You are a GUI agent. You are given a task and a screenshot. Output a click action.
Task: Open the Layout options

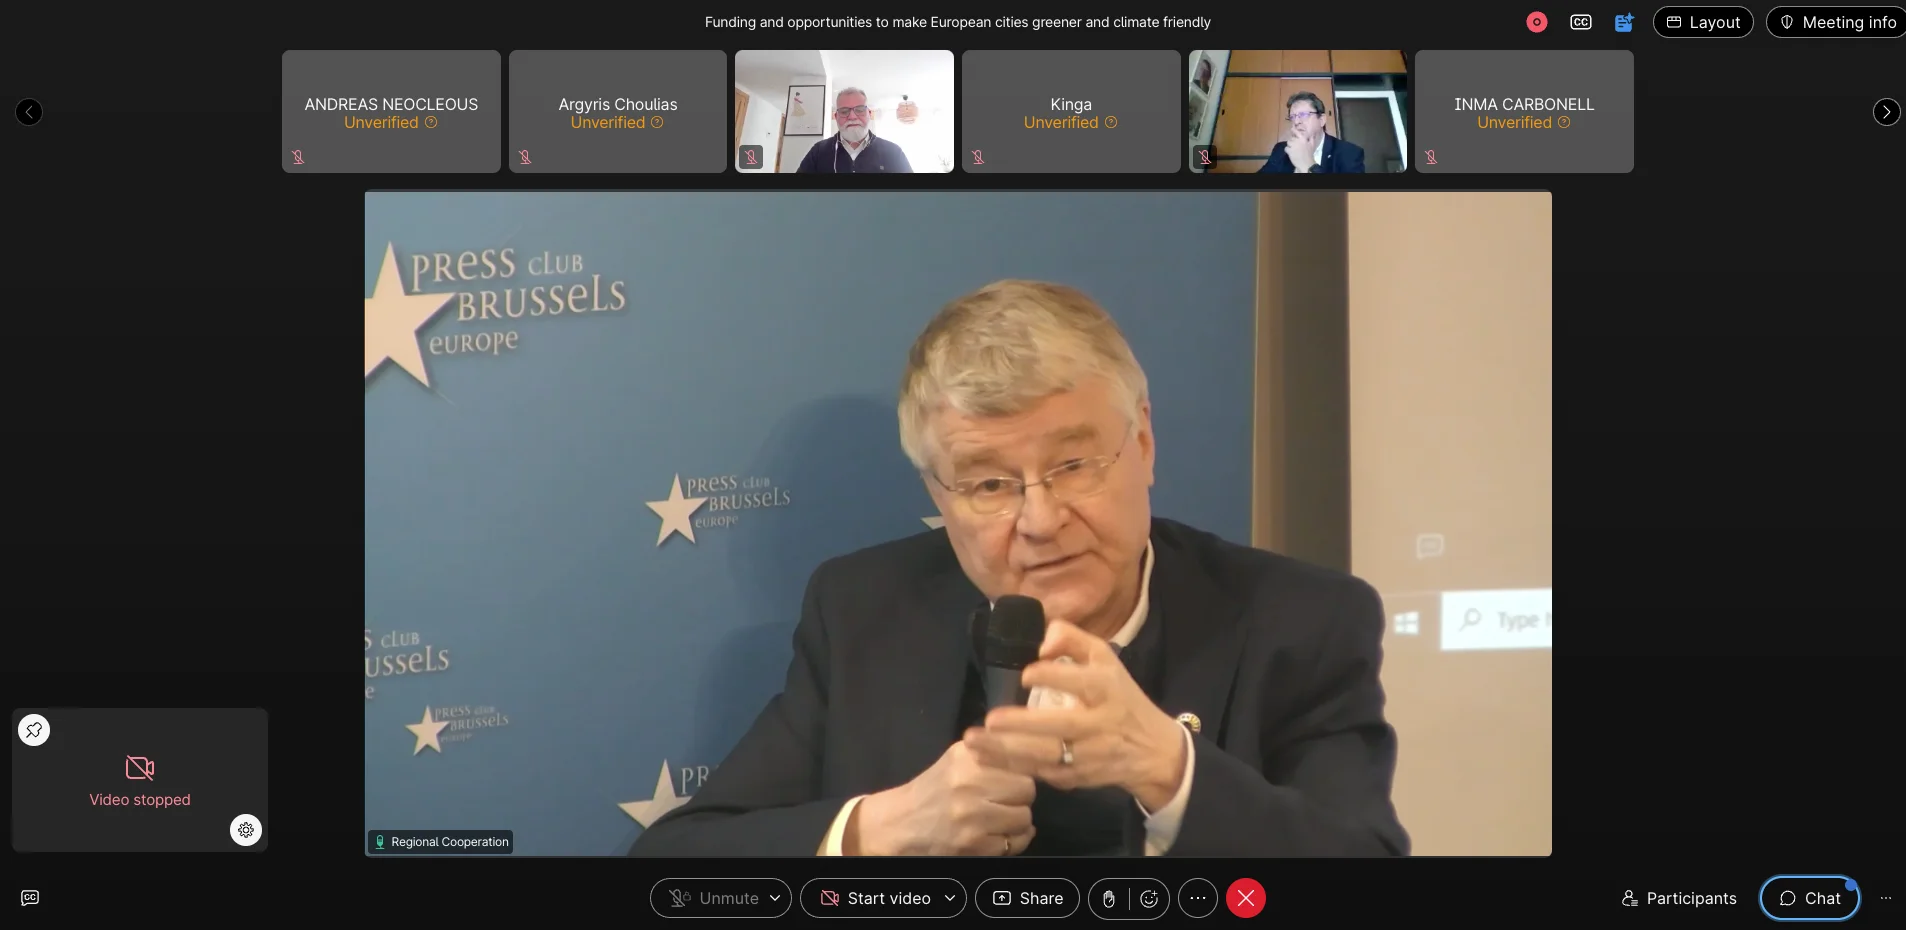coord(1703,22)
